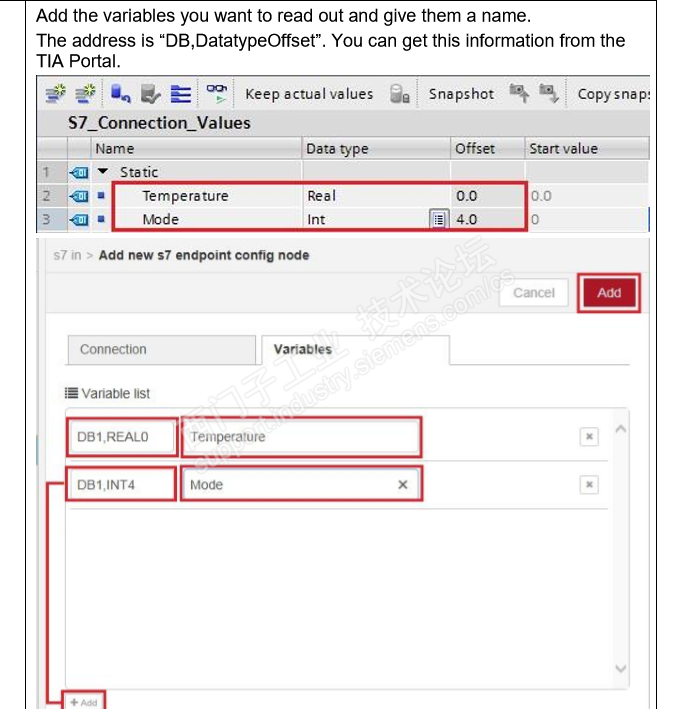Click the Keep actual values button
The height and width of the screenshot is (709, 688).
coord(309,94)
